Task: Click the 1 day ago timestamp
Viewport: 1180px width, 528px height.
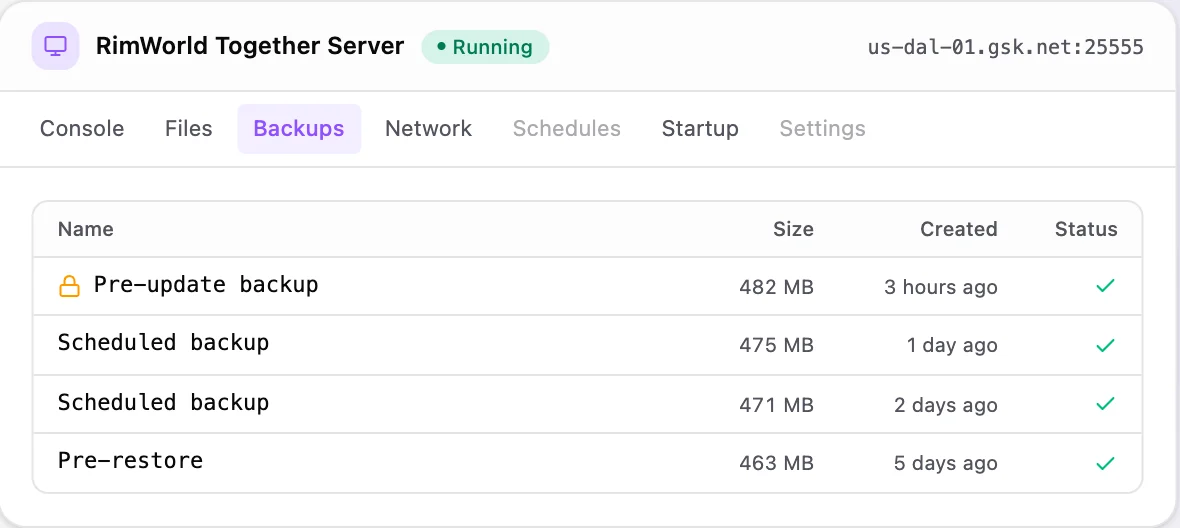Action: coord(952,346)
